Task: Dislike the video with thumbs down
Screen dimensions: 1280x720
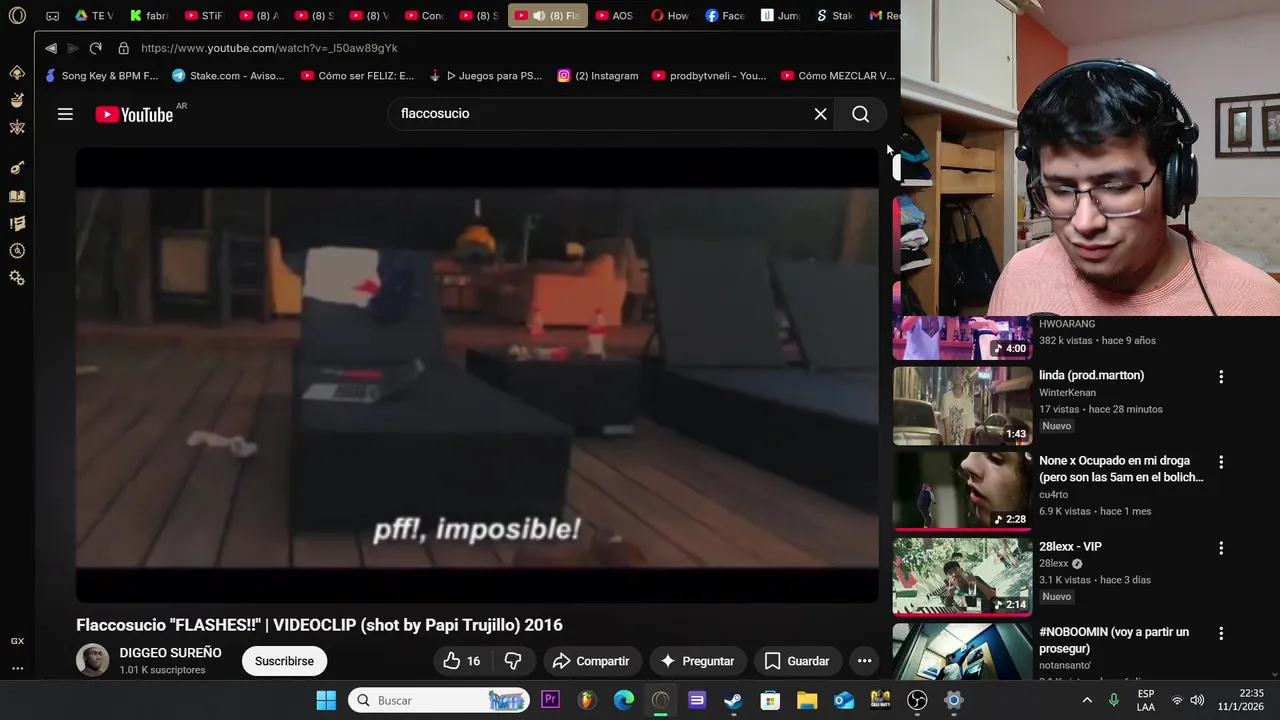Action: [513, 661]
